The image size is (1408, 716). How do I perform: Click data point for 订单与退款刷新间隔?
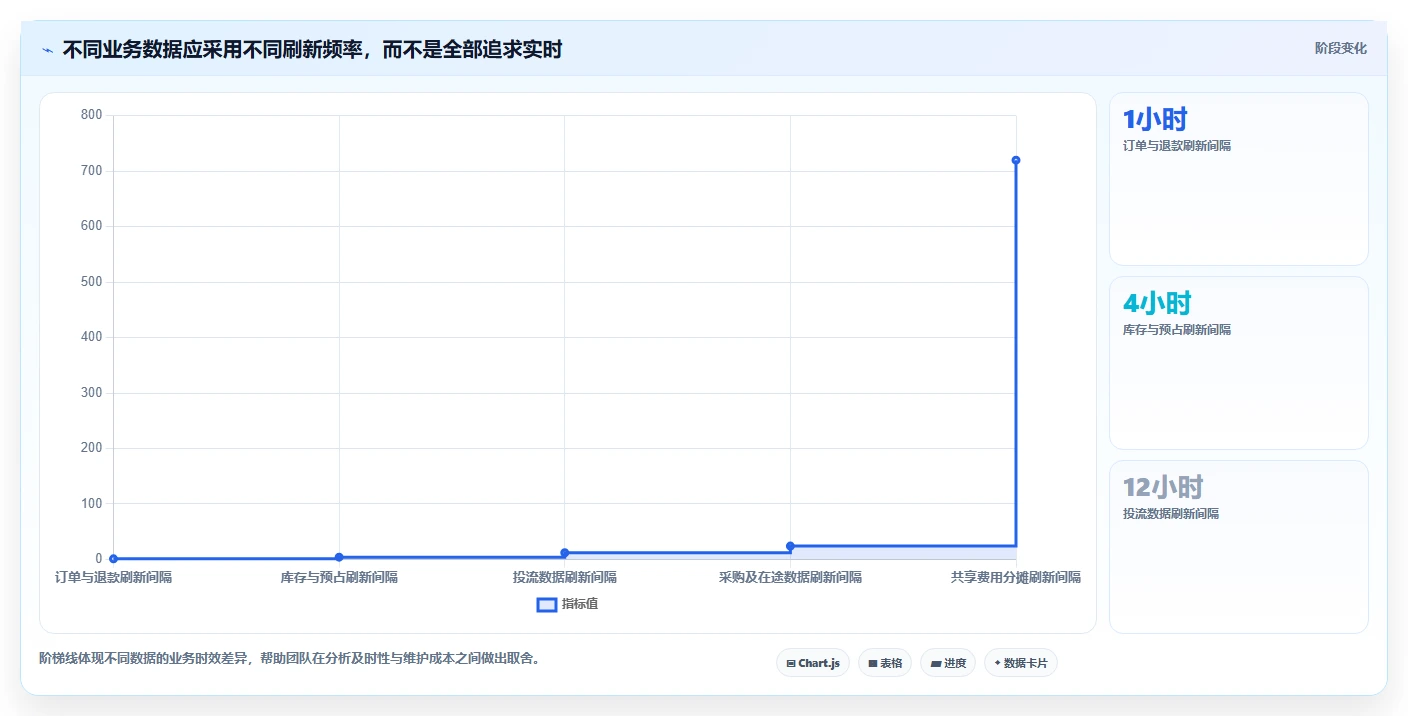pos(113,558)
